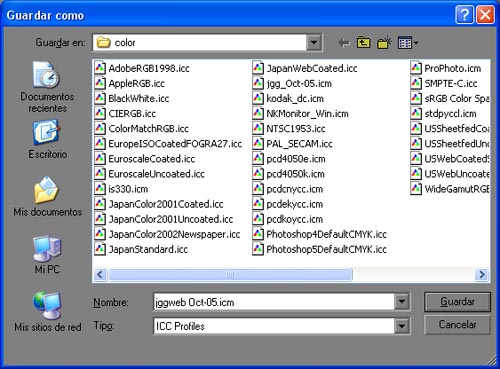
Task: Select the is330.icm file icon
Action: pos(100,189)
